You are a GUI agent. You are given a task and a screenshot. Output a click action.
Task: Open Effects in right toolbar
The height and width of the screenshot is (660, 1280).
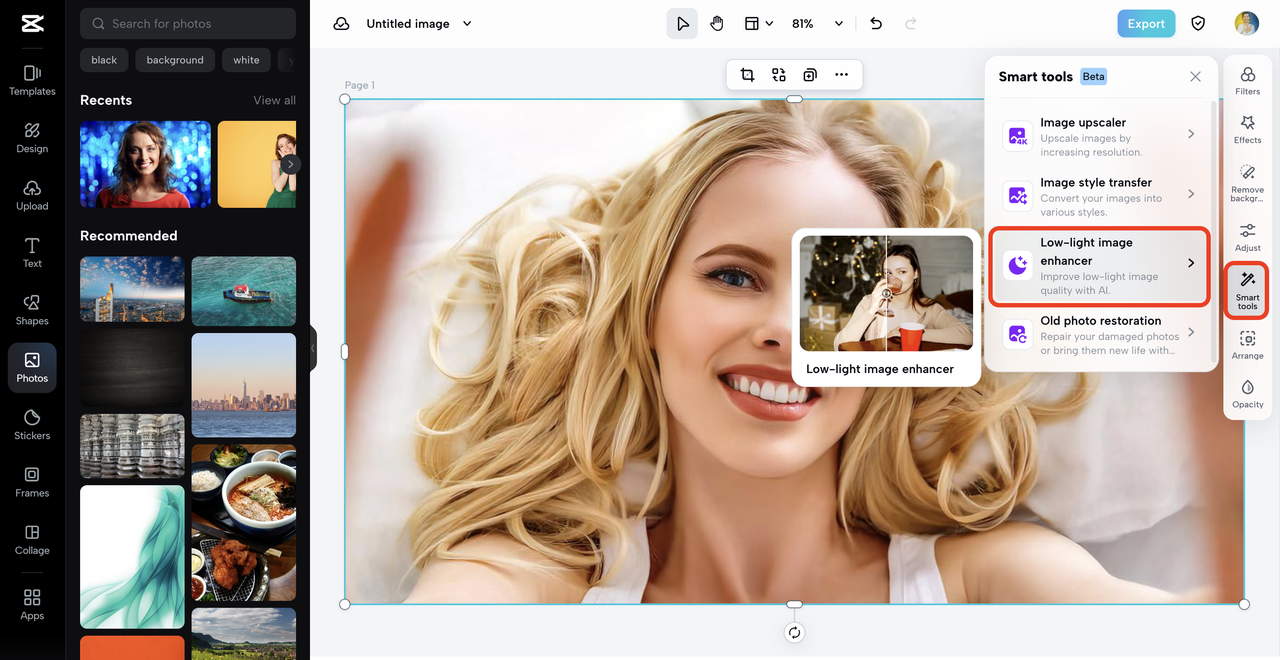[1247, 130]
